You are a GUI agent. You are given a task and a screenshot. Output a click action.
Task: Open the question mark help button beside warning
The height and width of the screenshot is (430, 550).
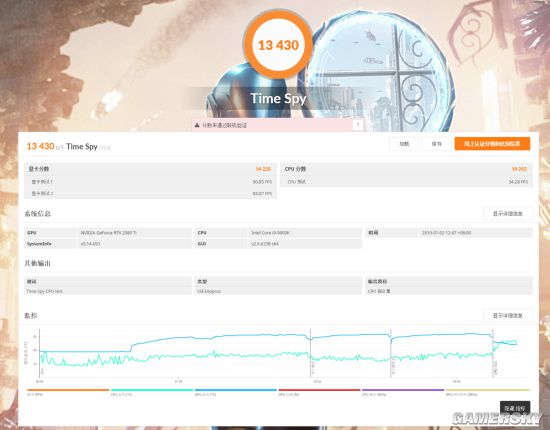pos(358,125)
